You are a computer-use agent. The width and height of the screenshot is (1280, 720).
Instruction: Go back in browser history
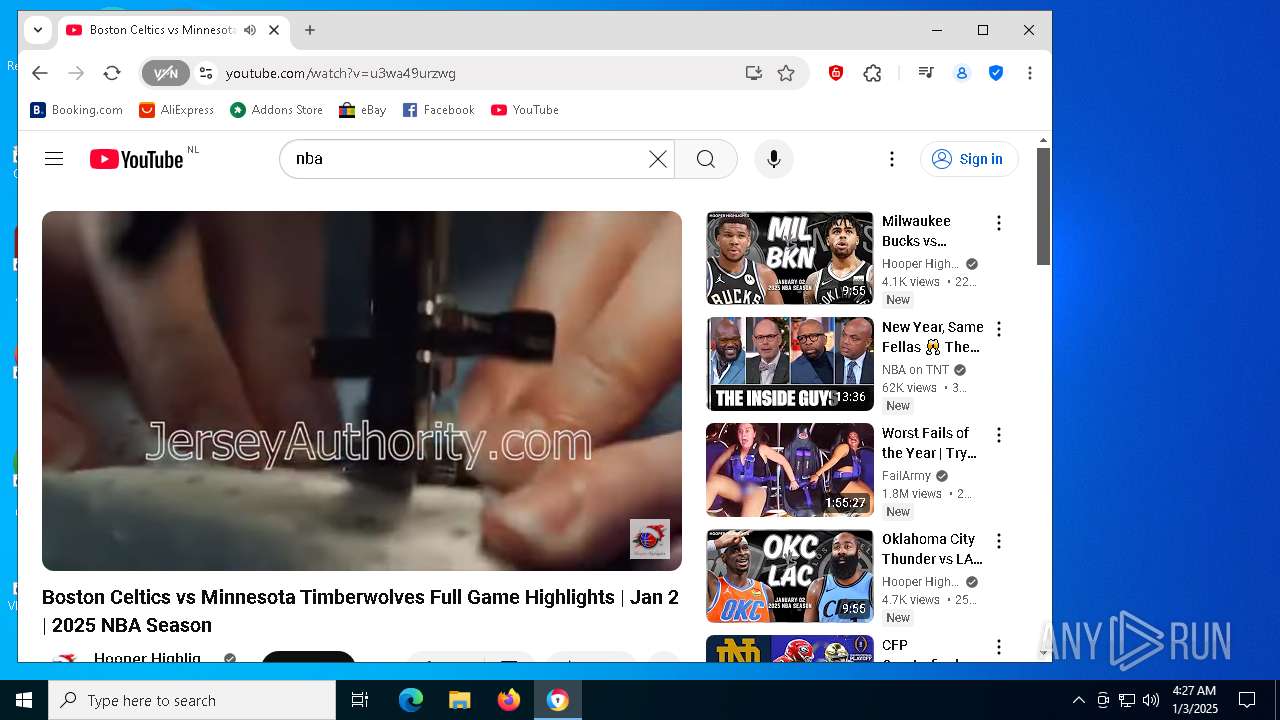coord(40,73)
